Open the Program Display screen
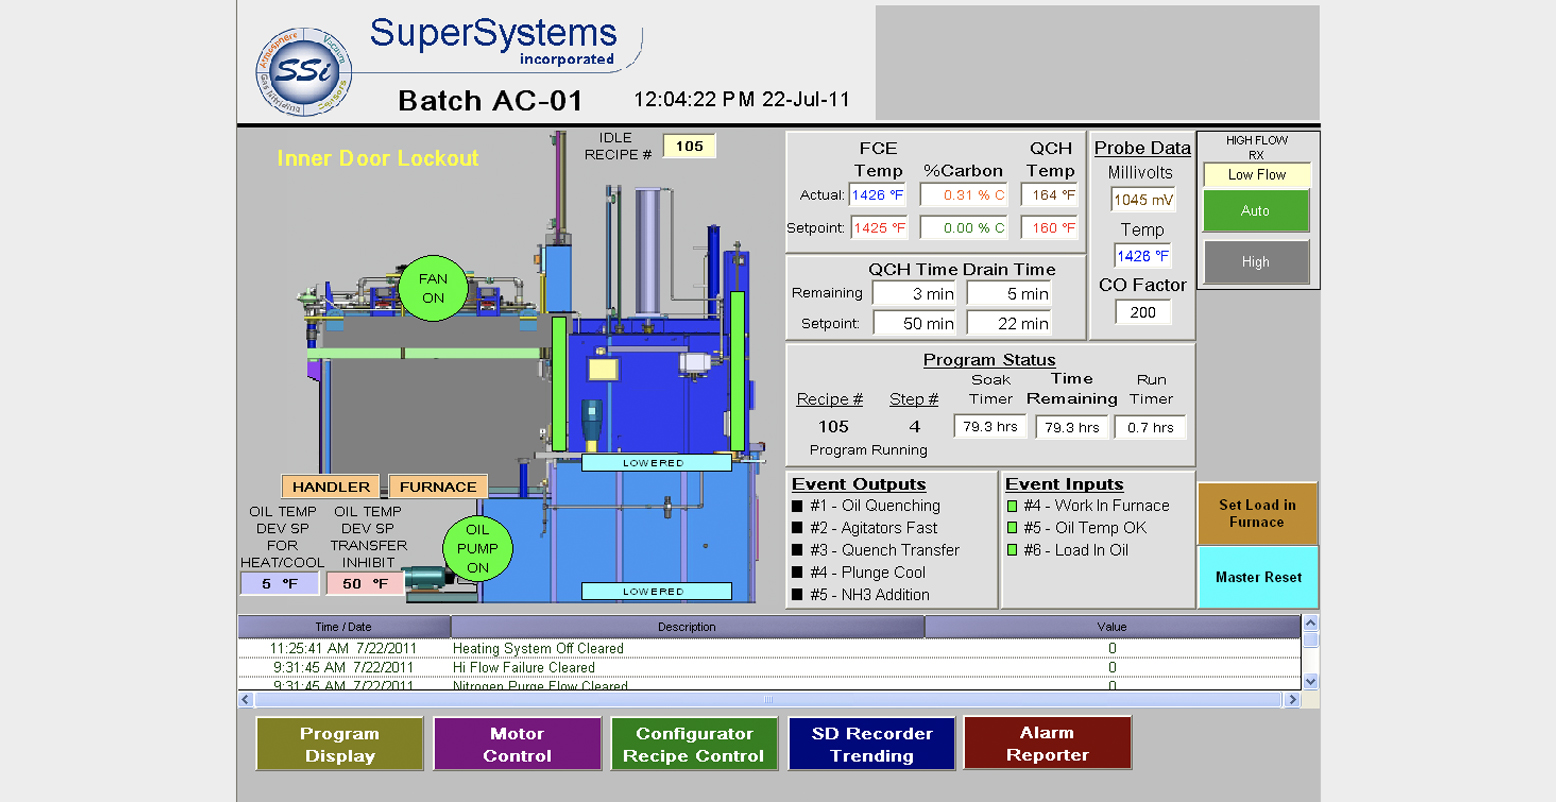Screen dimensions: 1556x802 (x=340, y=744)
